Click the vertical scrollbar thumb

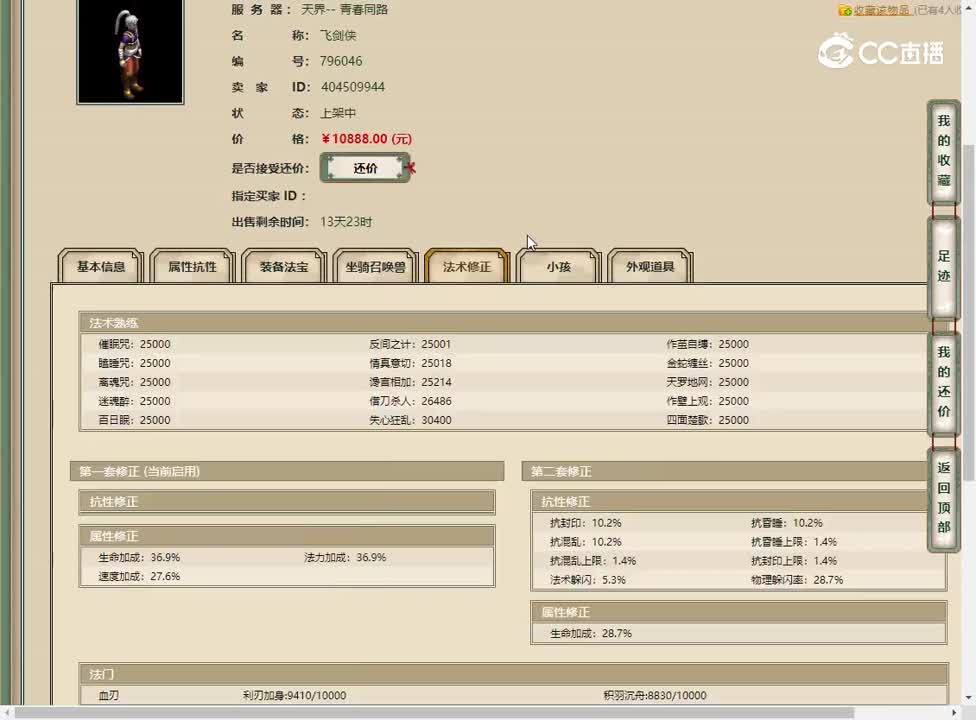[x=969, y=311]
